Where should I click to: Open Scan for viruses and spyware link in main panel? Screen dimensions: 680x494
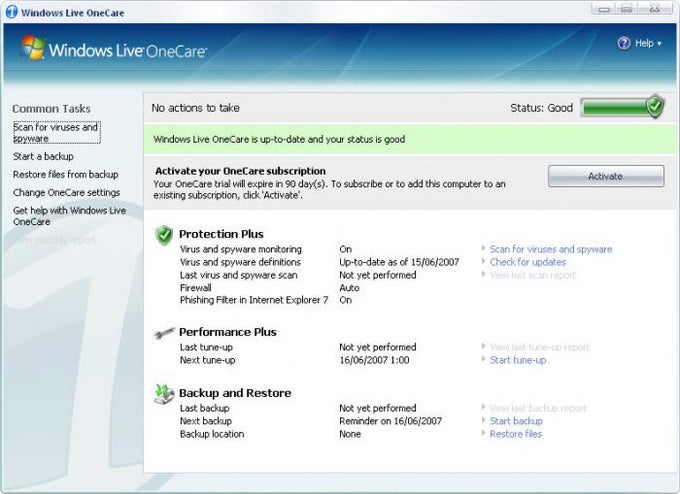pyautogui.click(x=551, y=249)
